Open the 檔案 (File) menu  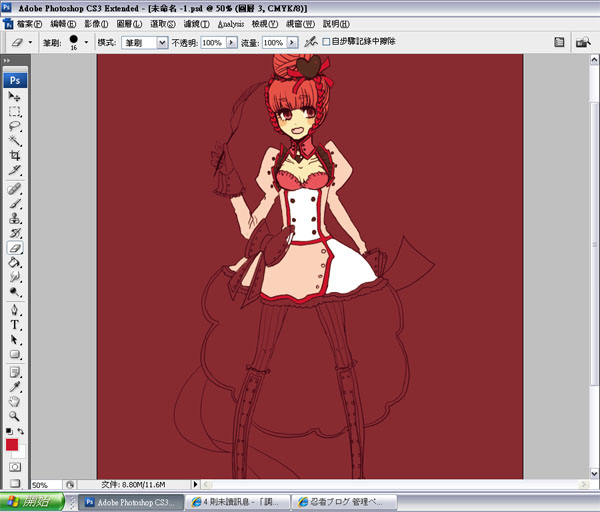point(29,24)
